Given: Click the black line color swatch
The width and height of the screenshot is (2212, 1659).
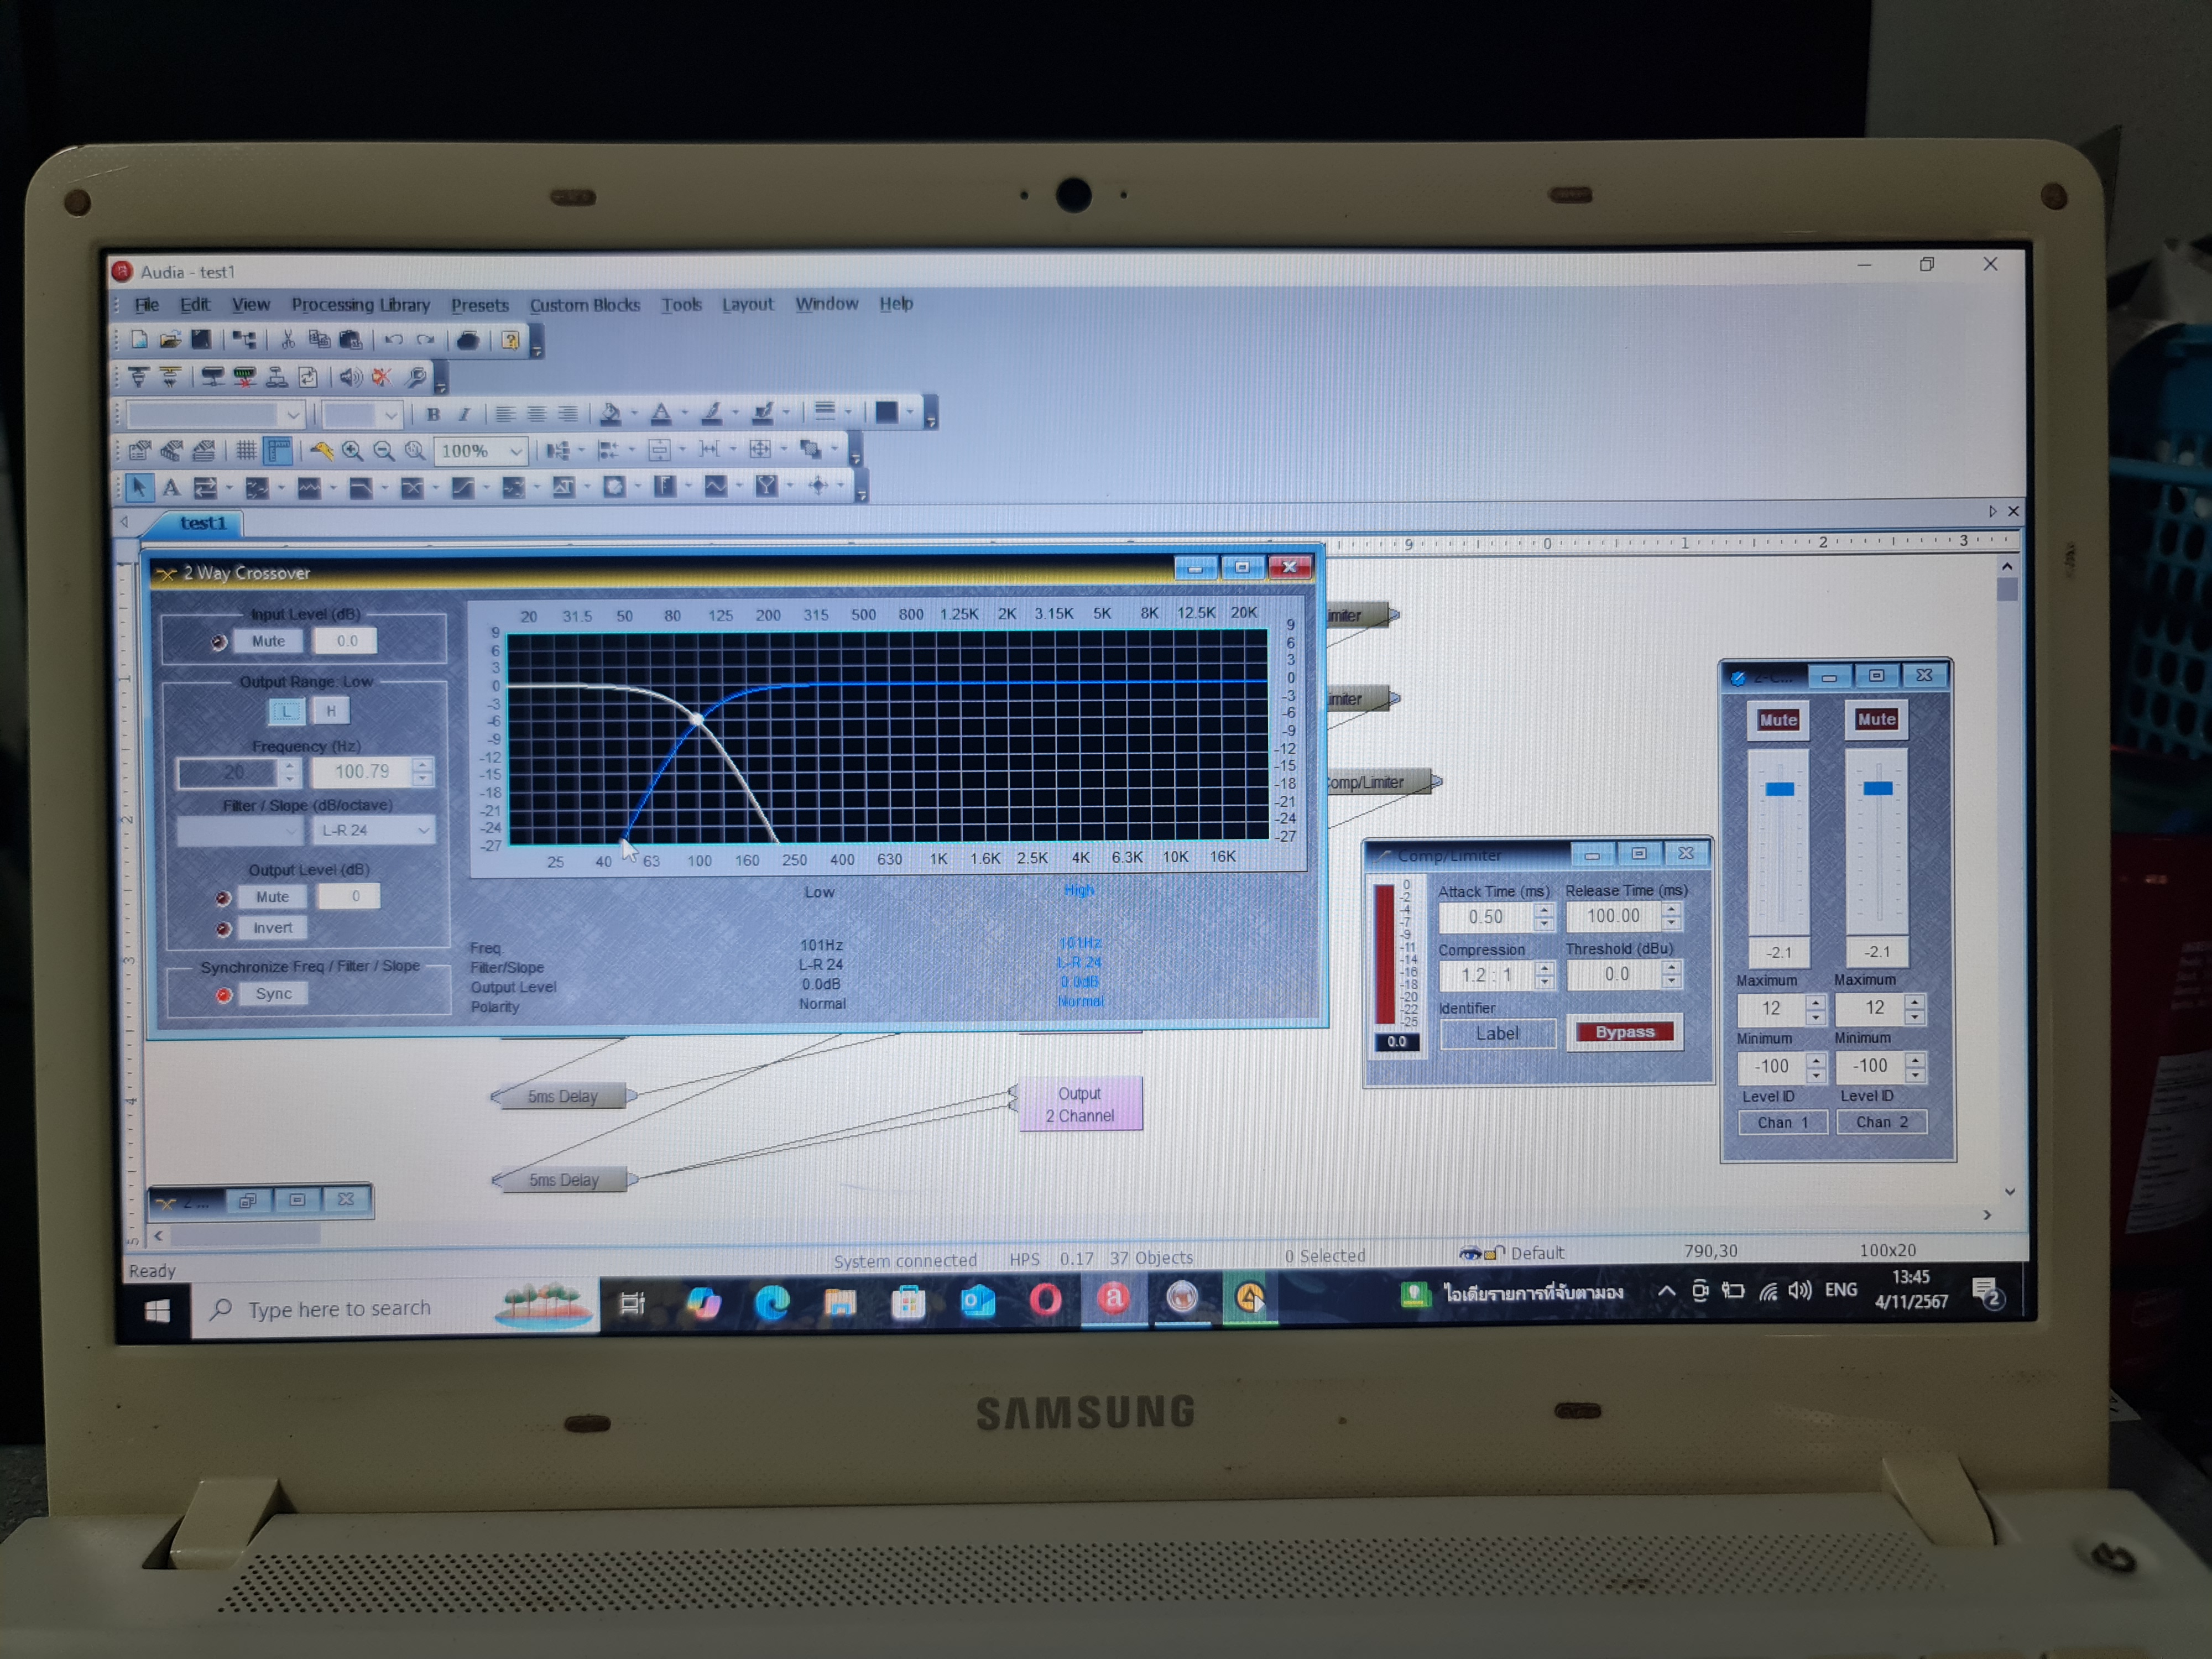Looking at the screenshot, I should point(886,412).
